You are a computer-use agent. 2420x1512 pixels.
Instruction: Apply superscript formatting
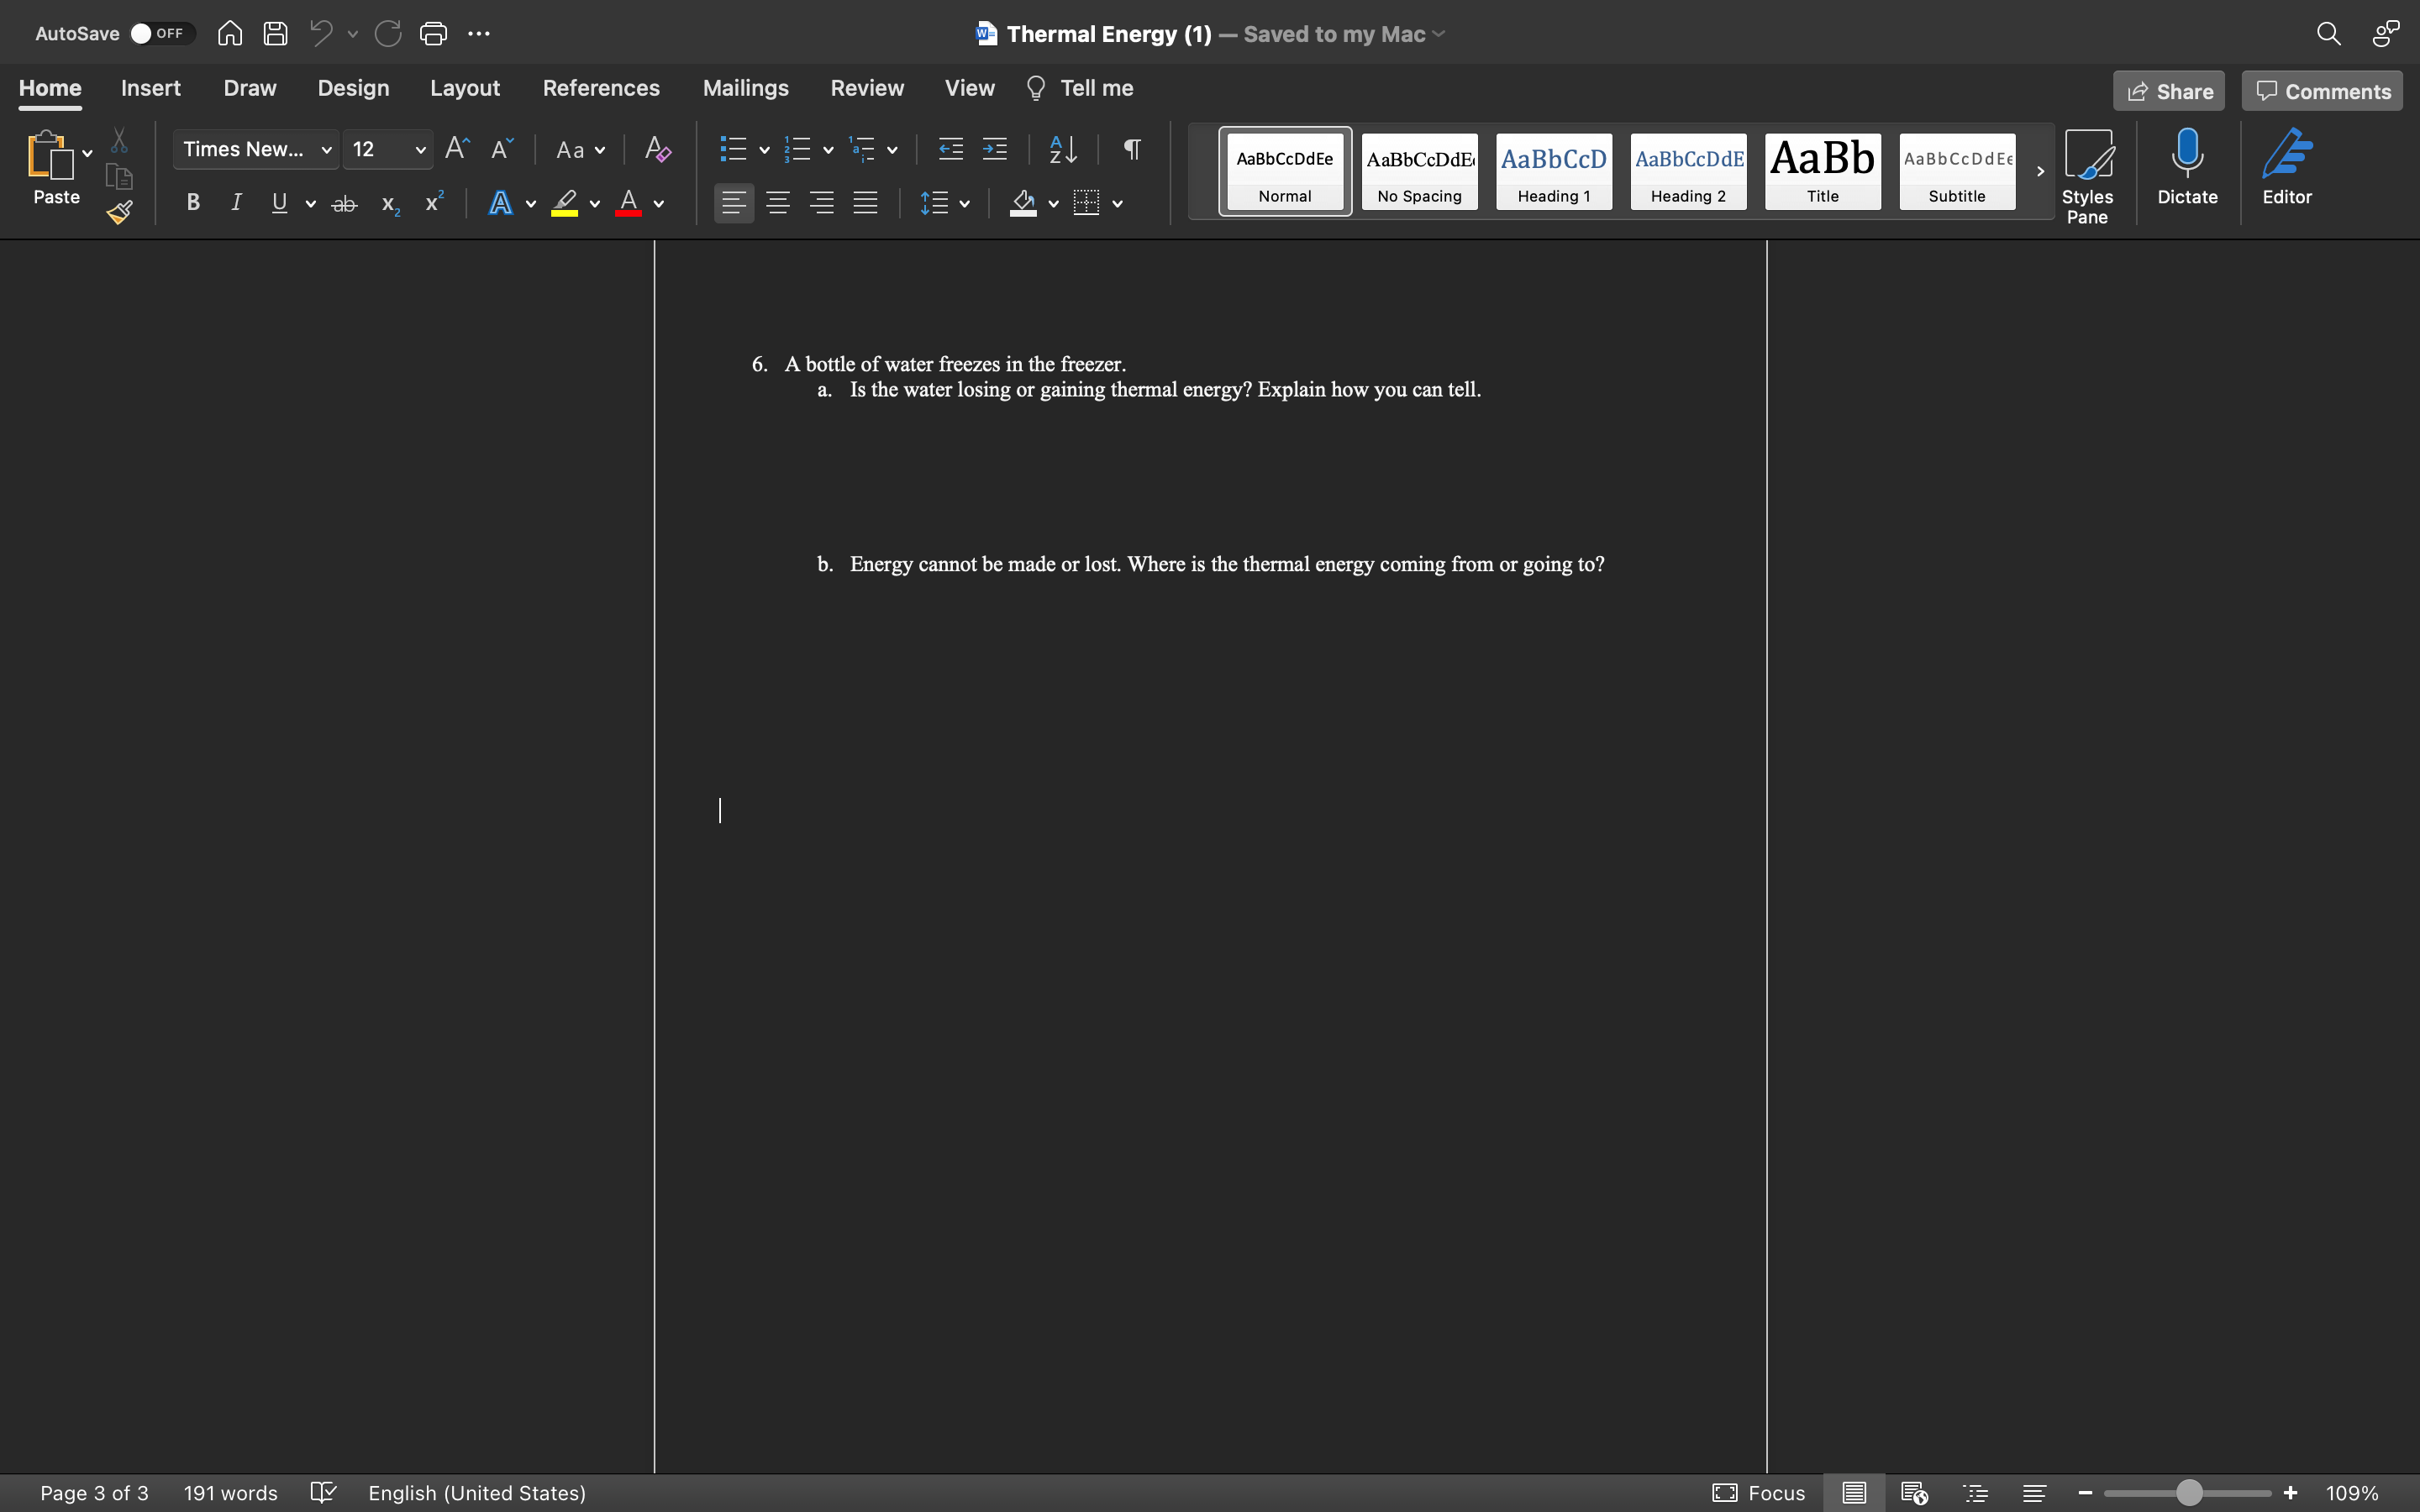pyautogui.click(x=434, y=202)
